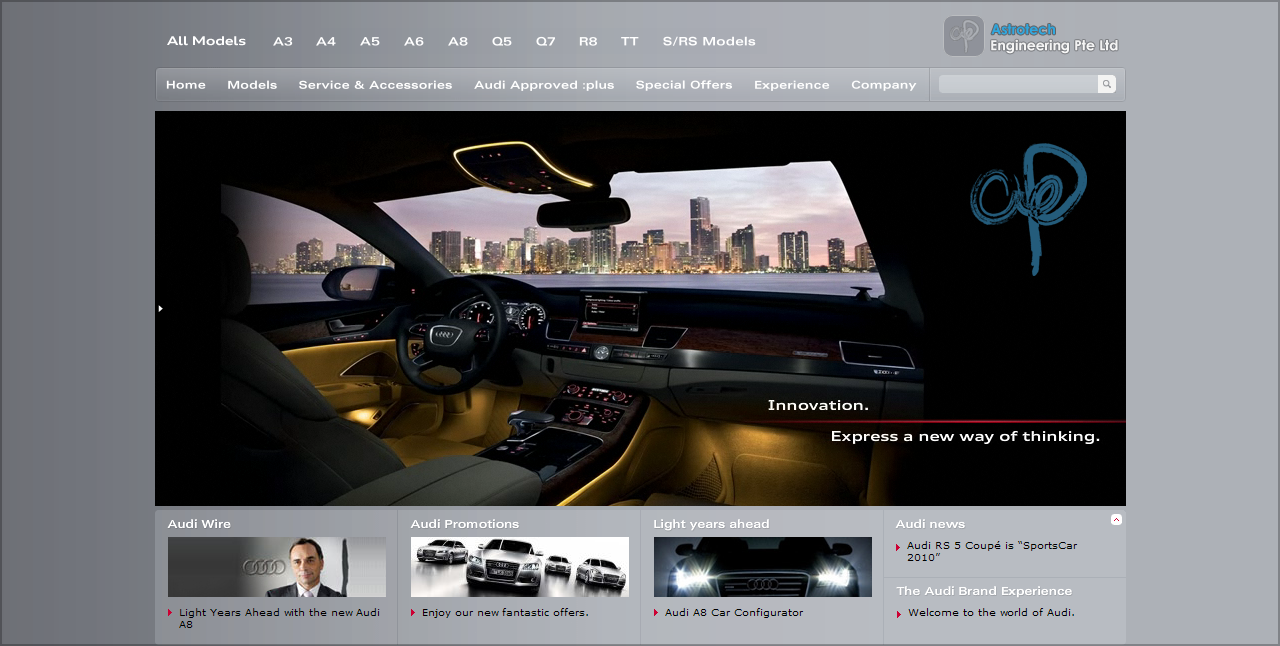Click the Audi news heading
This screenshot has width=1280, height=646.
pyautogui.click(x=930, y=524)
